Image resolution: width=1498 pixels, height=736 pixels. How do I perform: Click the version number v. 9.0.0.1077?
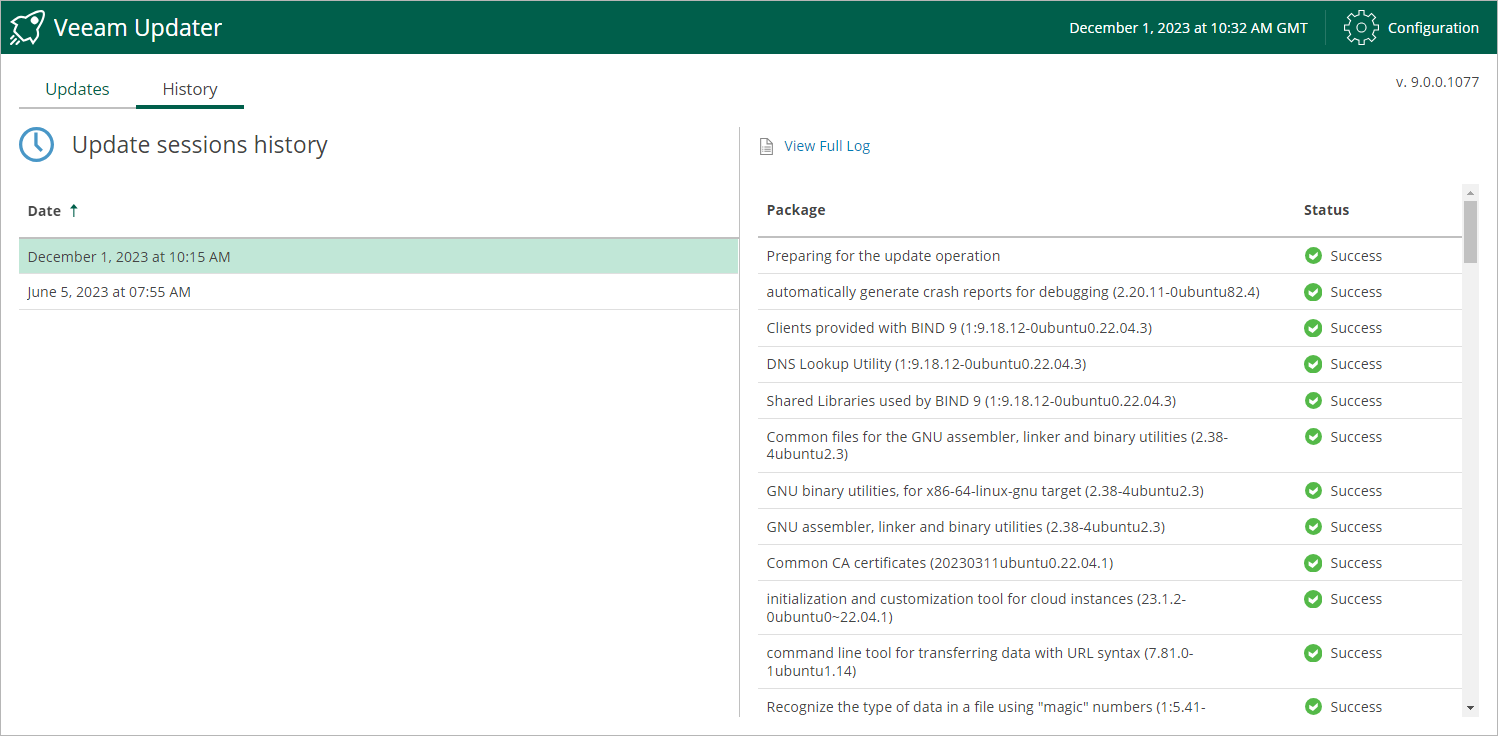[x=1437, y=82]
